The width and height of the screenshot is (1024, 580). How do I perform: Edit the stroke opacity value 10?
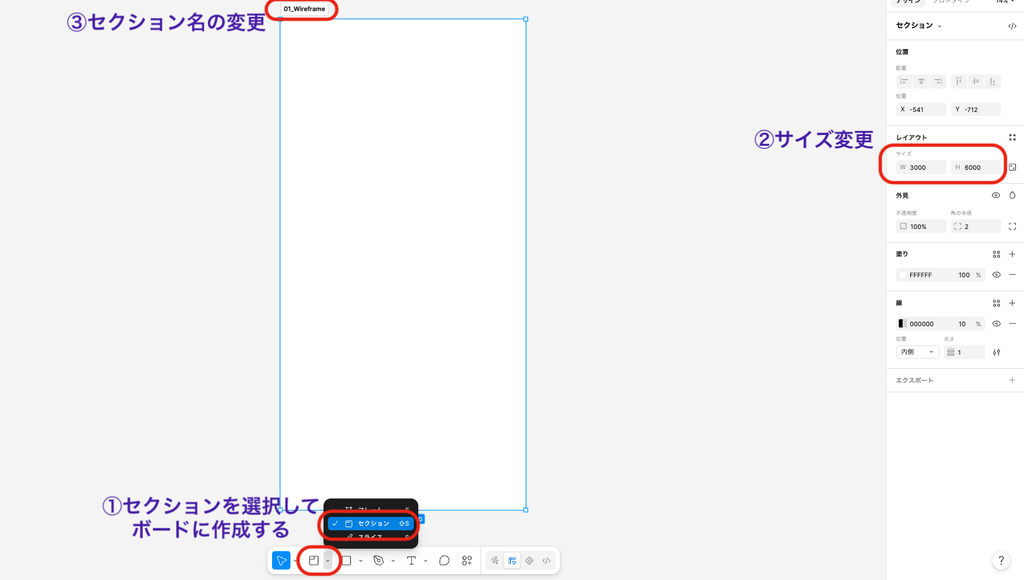tap(963, 323)
